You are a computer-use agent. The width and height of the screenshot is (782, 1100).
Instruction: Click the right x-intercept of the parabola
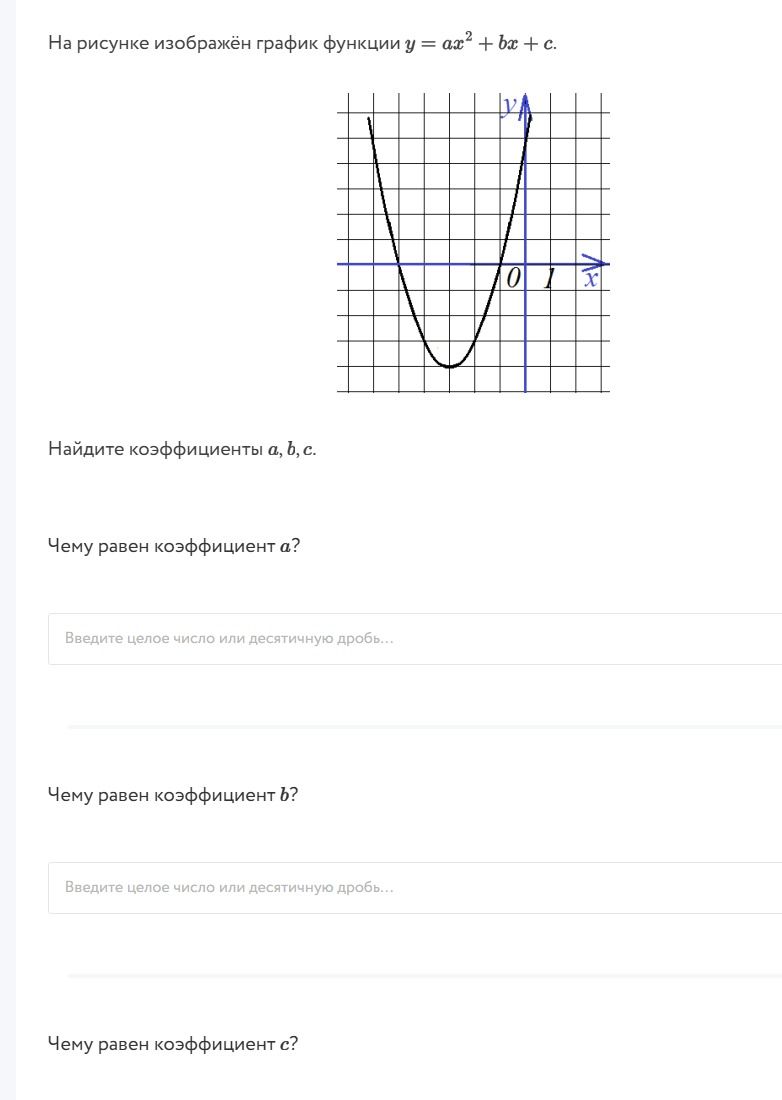click(x=500, y=264)
